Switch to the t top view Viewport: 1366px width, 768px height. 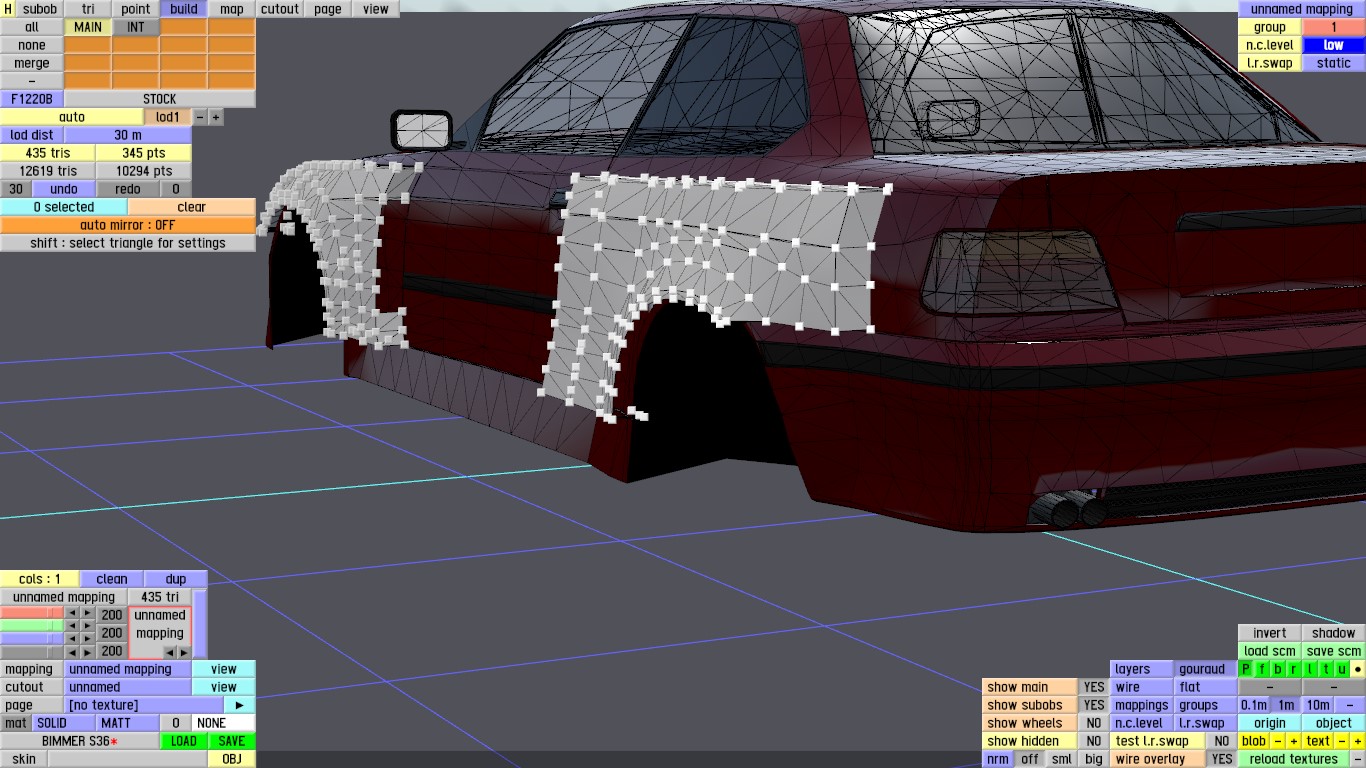coord(1326,669)
